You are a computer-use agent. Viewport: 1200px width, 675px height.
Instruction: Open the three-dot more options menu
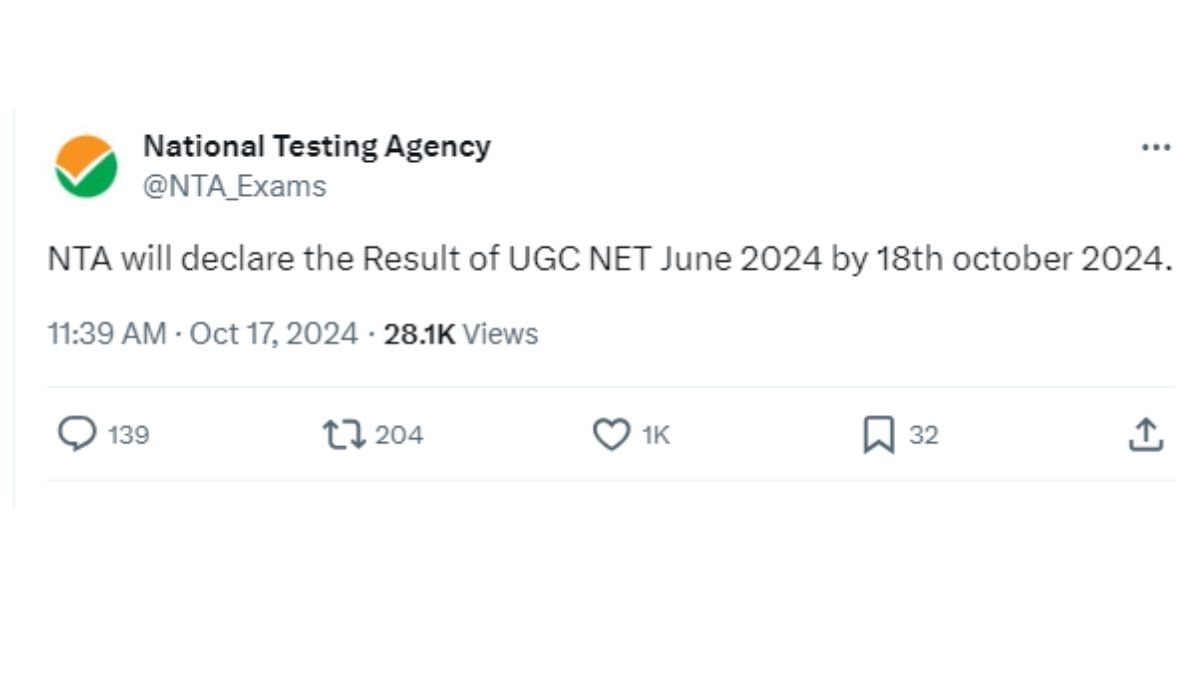click(1155, 147)
